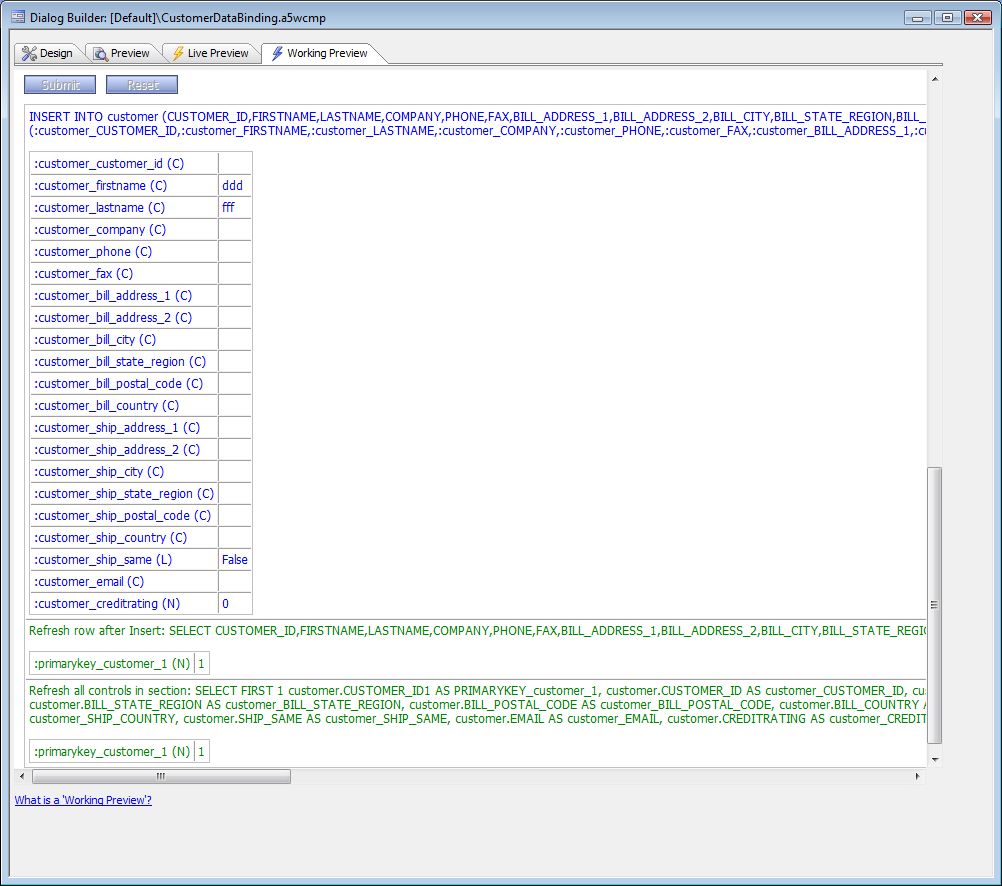The width and height of the screenshot is (1002, 886).
Task: Select the :customer_company (C) label
Action: click(100, 229)
